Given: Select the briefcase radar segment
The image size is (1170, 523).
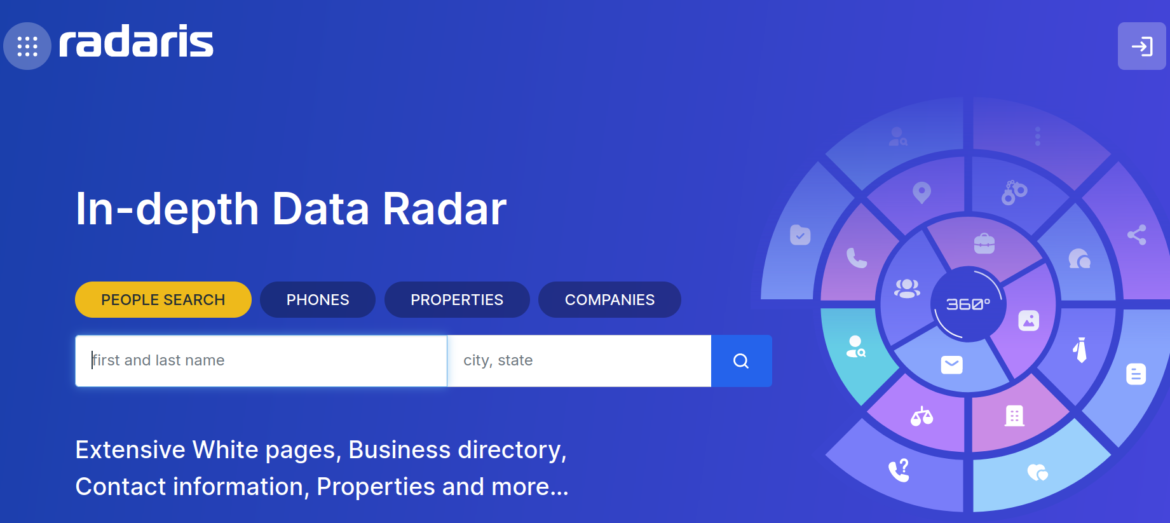Looking at the screenshot, I should coord(984,243).
